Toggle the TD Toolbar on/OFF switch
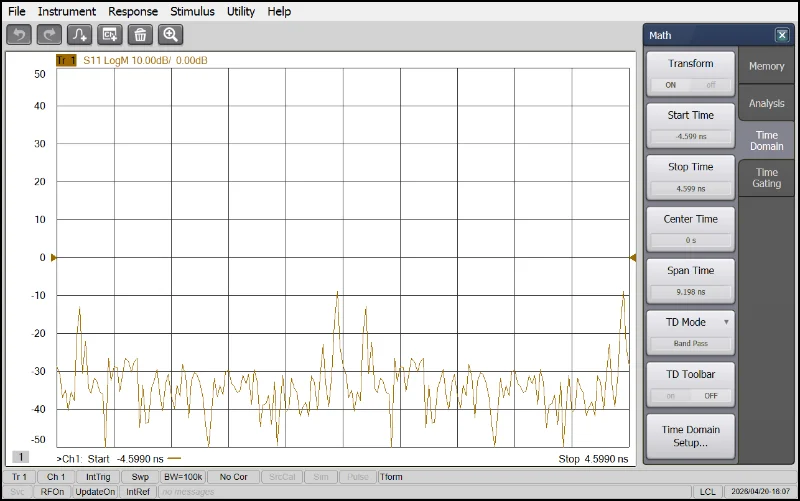This screenshot has height=501, width=800. 690,395
